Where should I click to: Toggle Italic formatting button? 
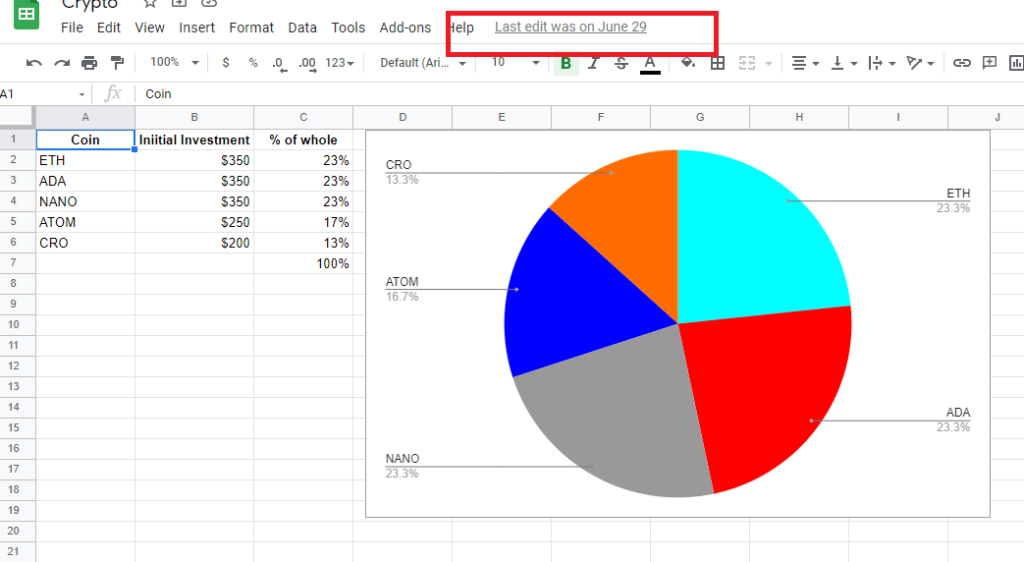coord(593,63)
